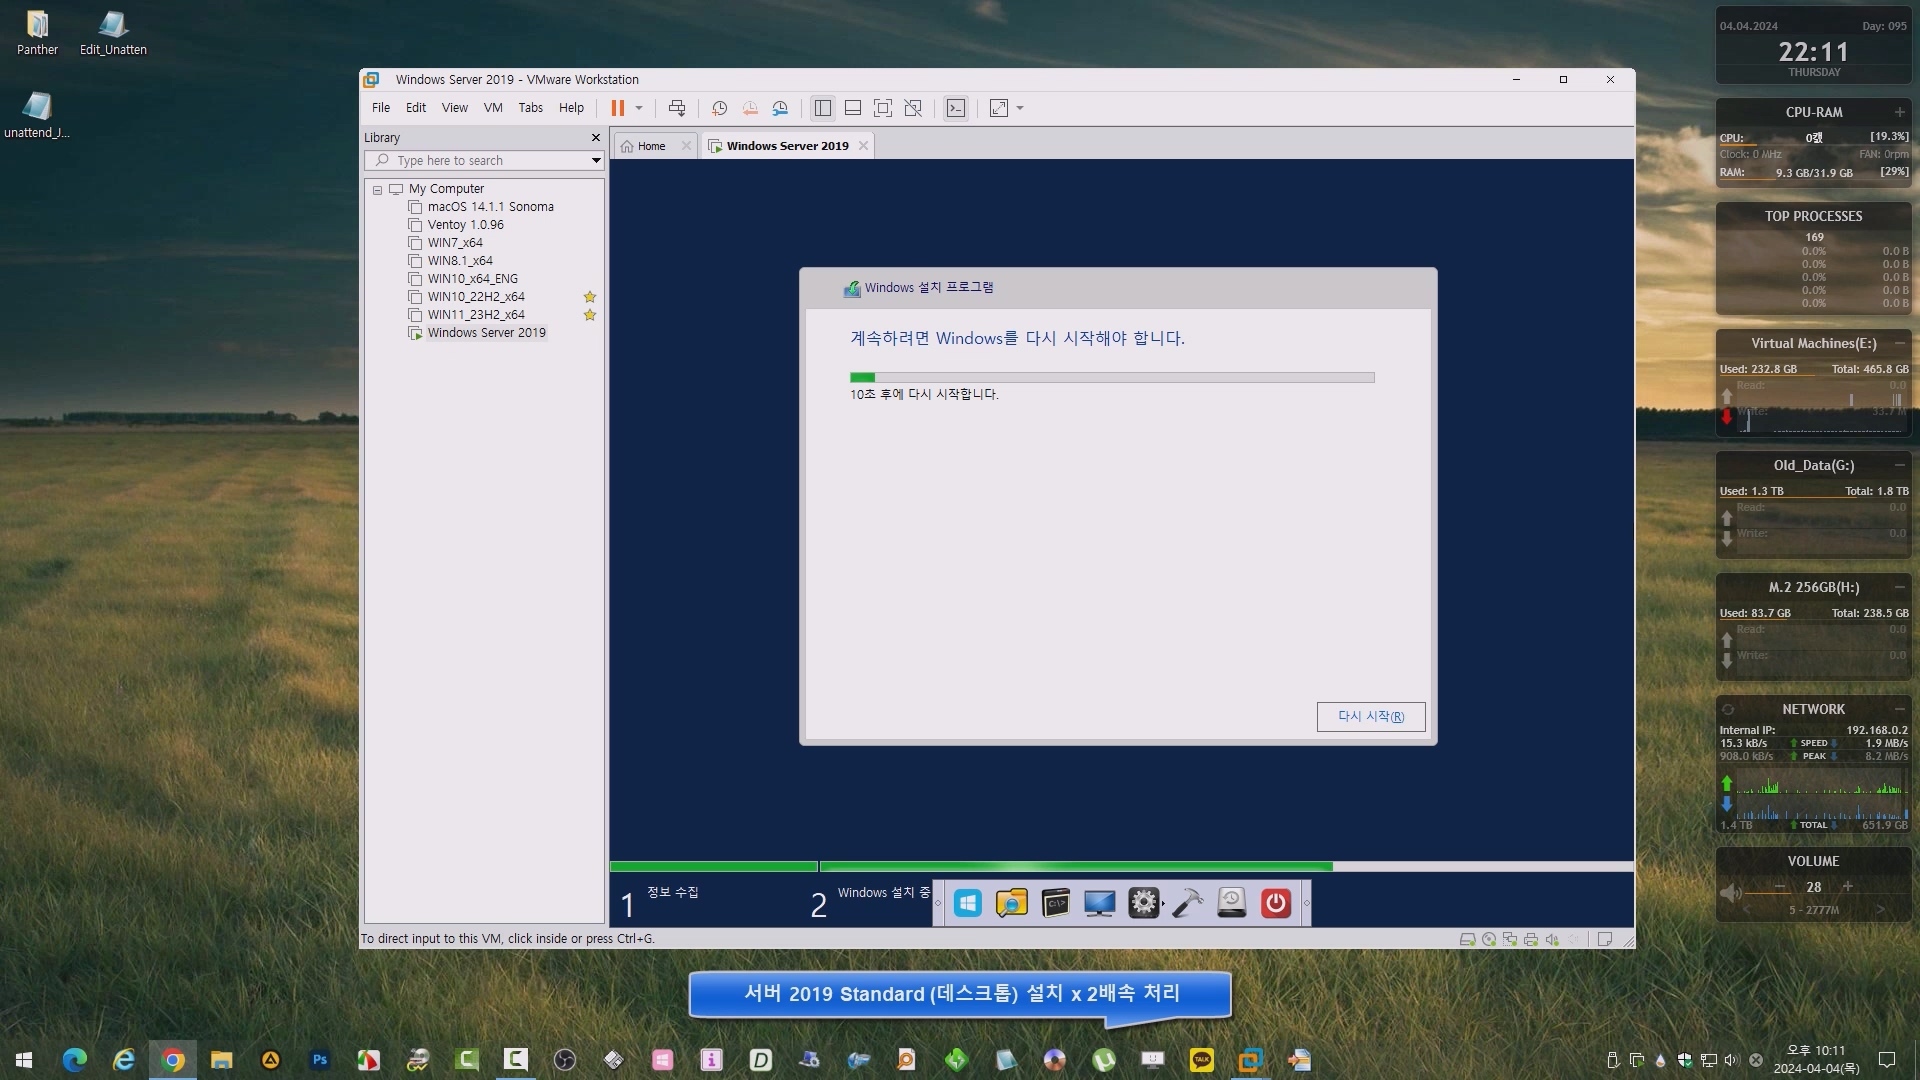Open the power options dropdown beside pause
This screenshot has height=1080, width=1920.
coord(639,108)
